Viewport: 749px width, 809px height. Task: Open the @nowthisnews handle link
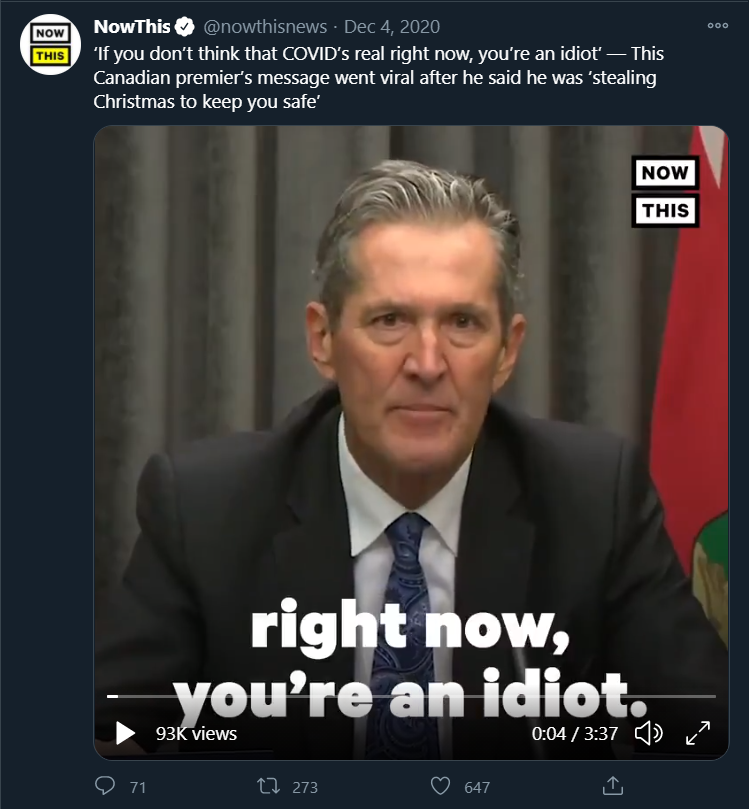263,27
